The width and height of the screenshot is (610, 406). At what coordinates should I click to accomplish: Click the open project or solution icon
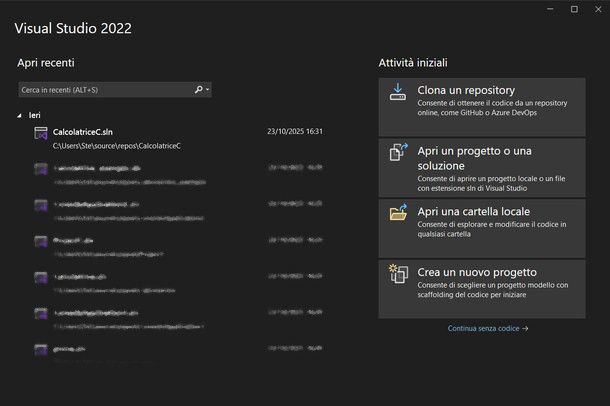coord(398,152)
